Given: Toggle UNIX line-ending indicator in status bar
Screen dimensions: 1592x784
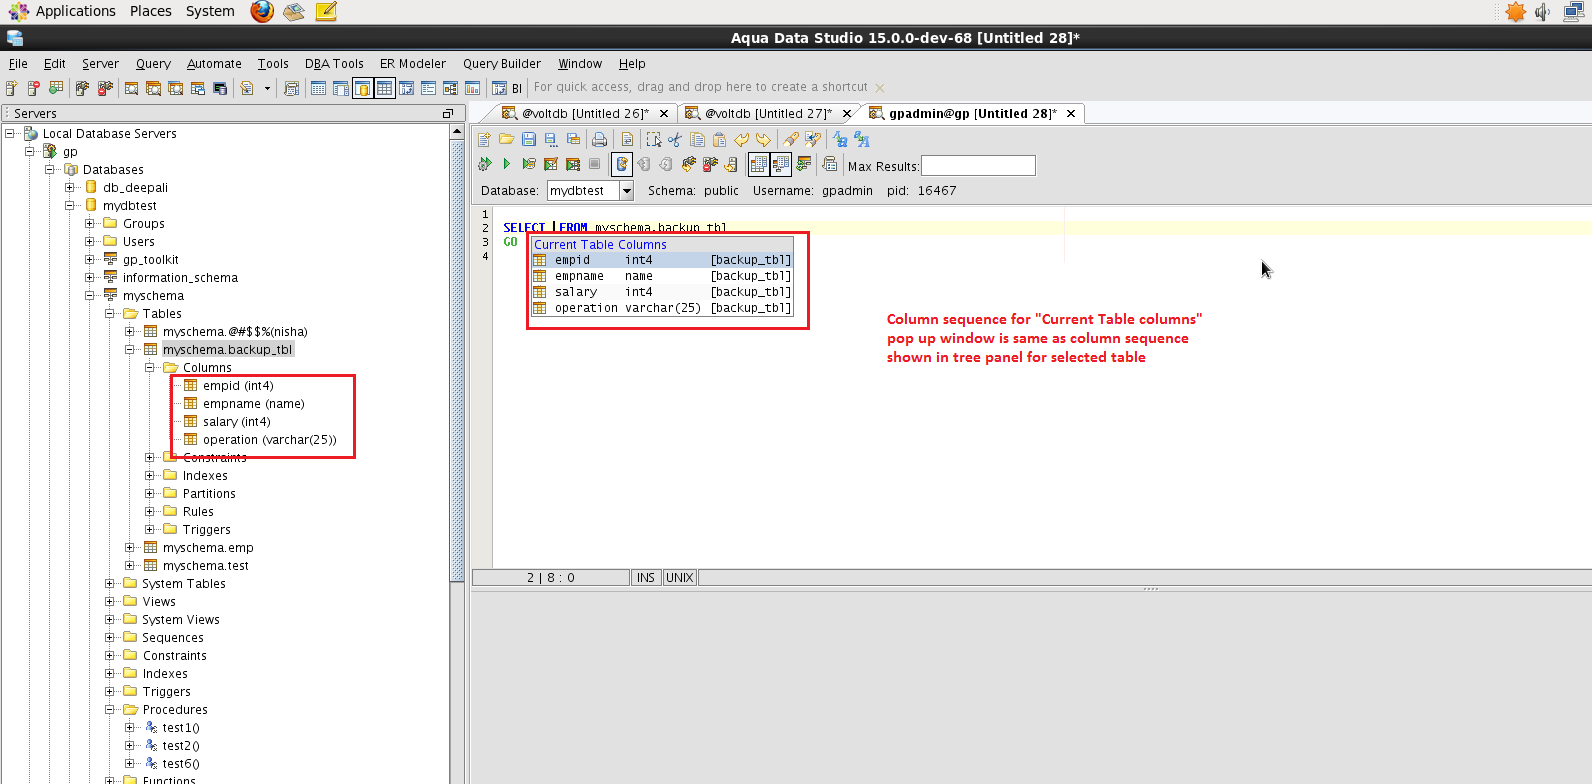Looking at the screenshot, I should [x=680, y=578].
